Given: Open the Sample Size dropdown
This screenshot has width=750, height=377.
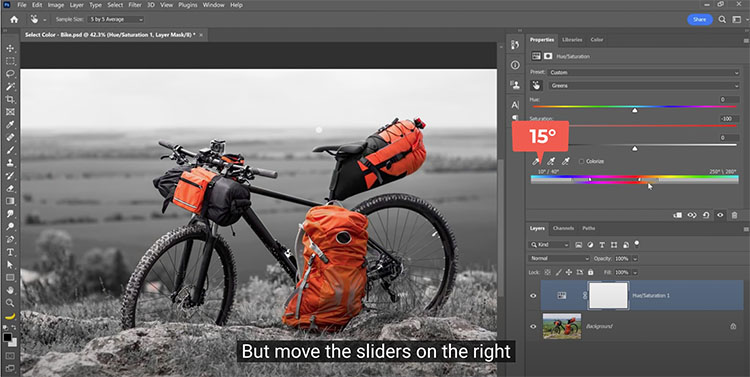Looking at the screenshot, I should [117, 20].
